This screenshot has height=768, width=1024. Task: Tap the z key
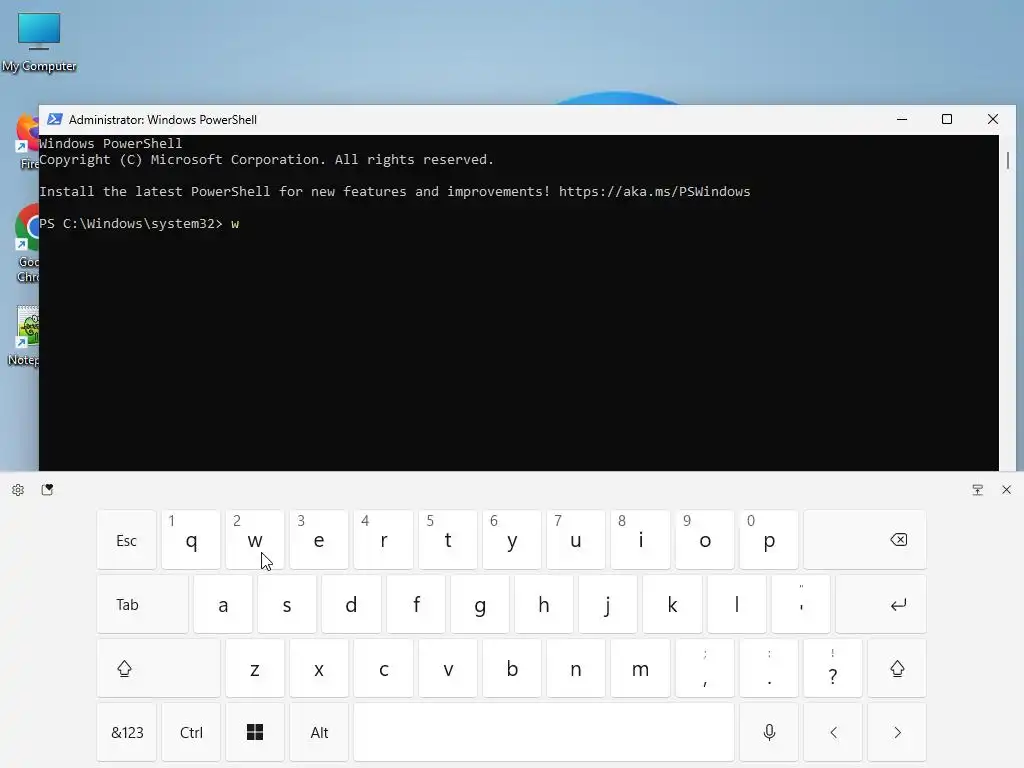pyautogui.click(x=255, y=669)
